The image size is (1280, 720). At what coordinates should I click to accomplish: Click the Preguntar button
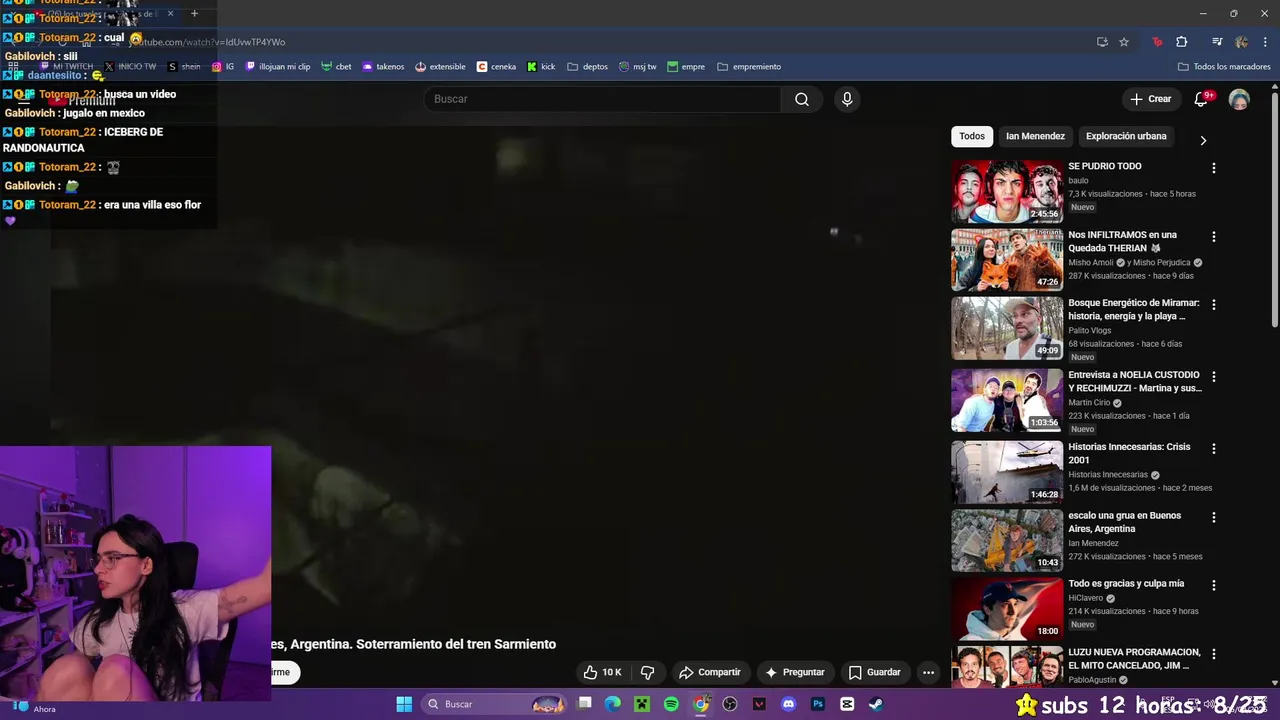pos(794,672)
